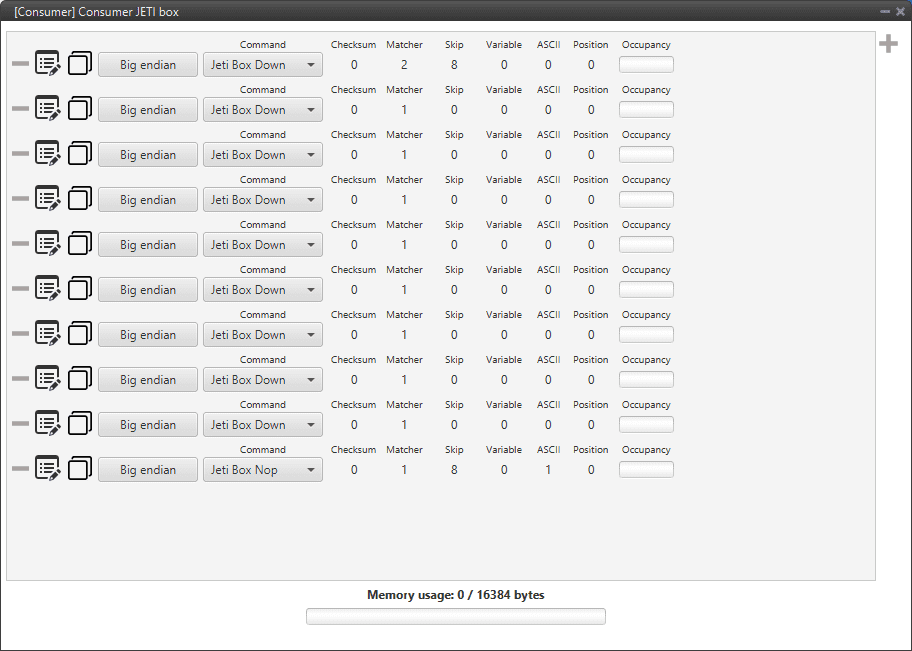Viewport: 912px width, 651px height.
Task: Open the Command dropdown in the sixth row
Action: [262, 290]
